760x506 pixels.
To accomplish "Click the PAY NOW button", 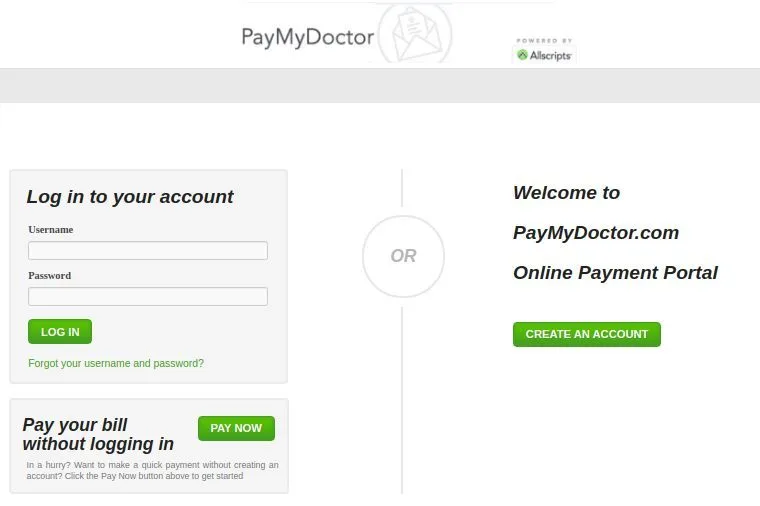I will point(236,428).
